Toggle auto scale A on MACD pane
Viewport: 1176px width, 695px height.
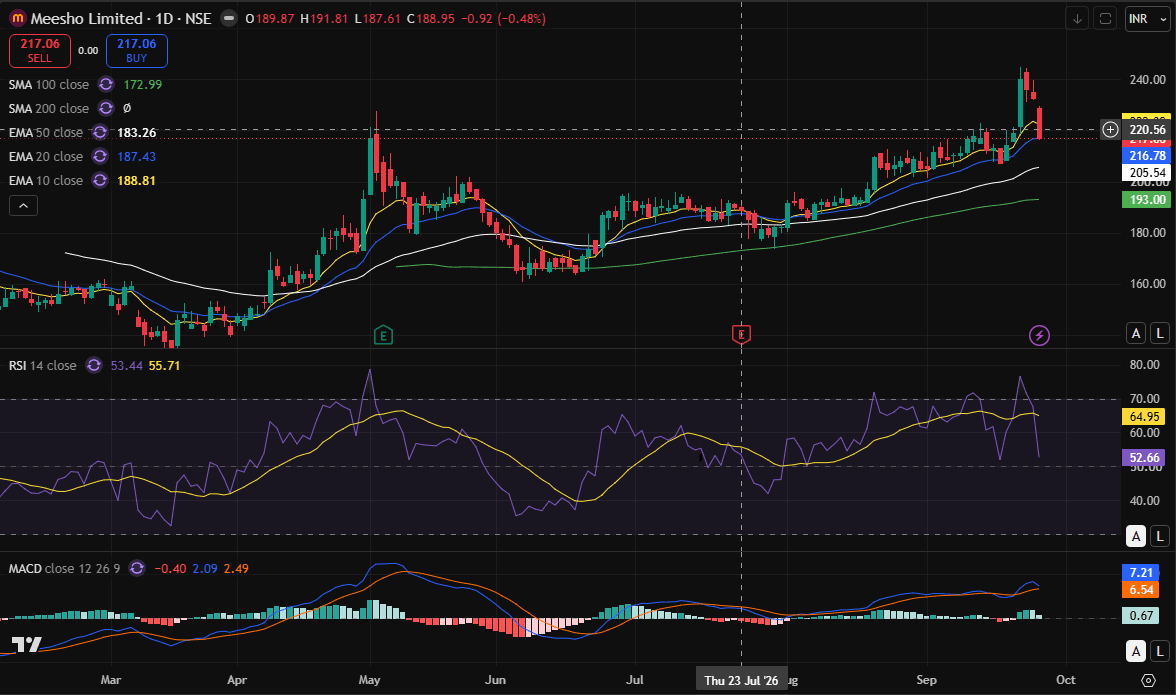[1136, 652]
